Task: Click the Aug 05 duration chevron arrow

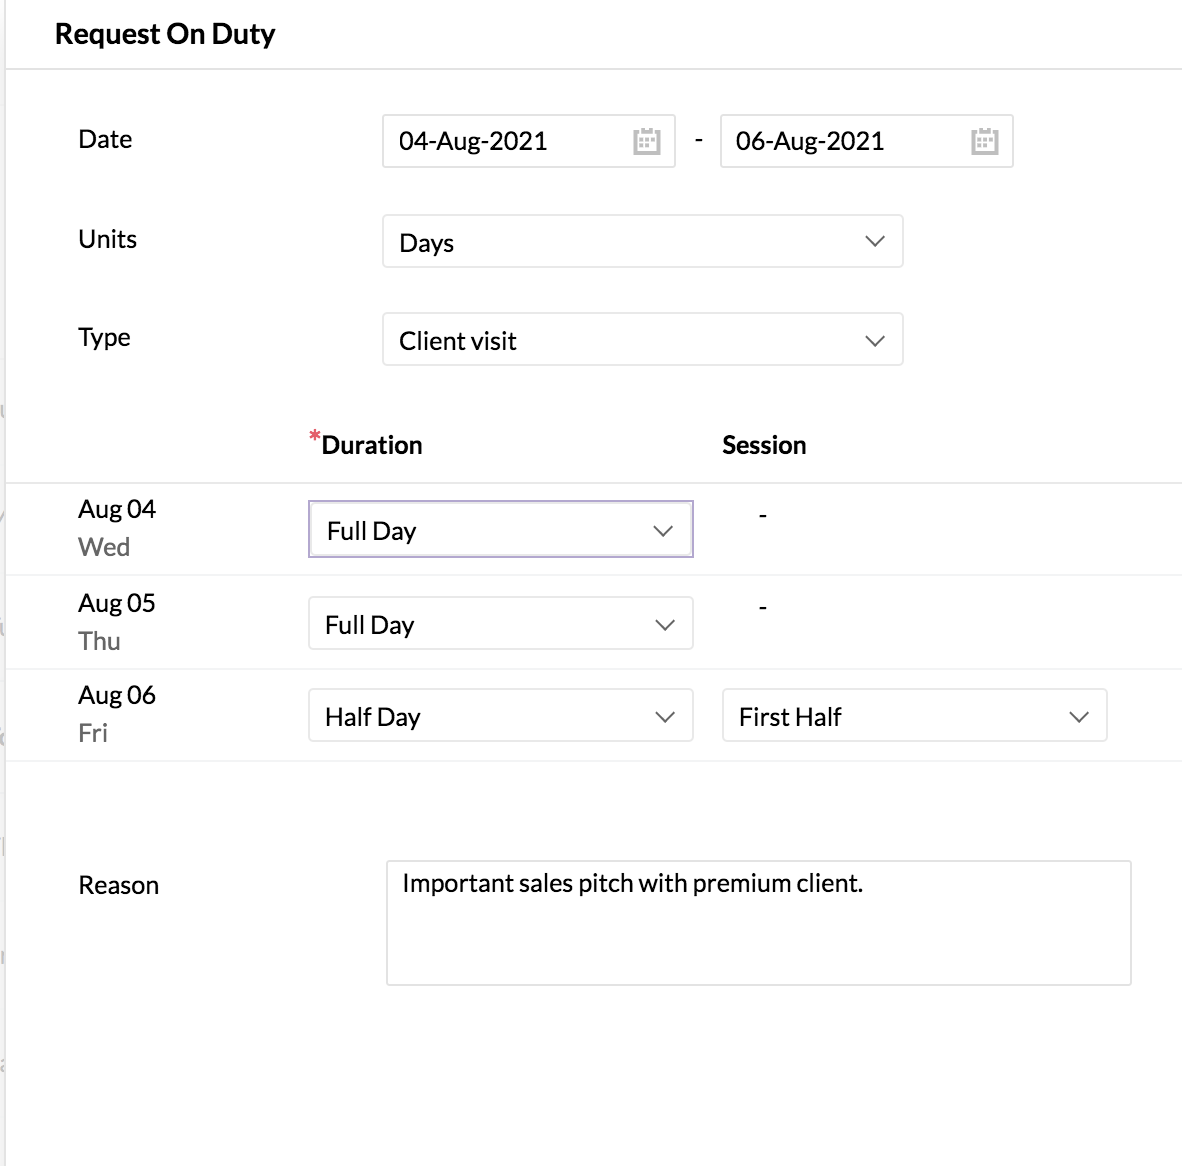Action: pyautogui.click(x=665, y=624)
